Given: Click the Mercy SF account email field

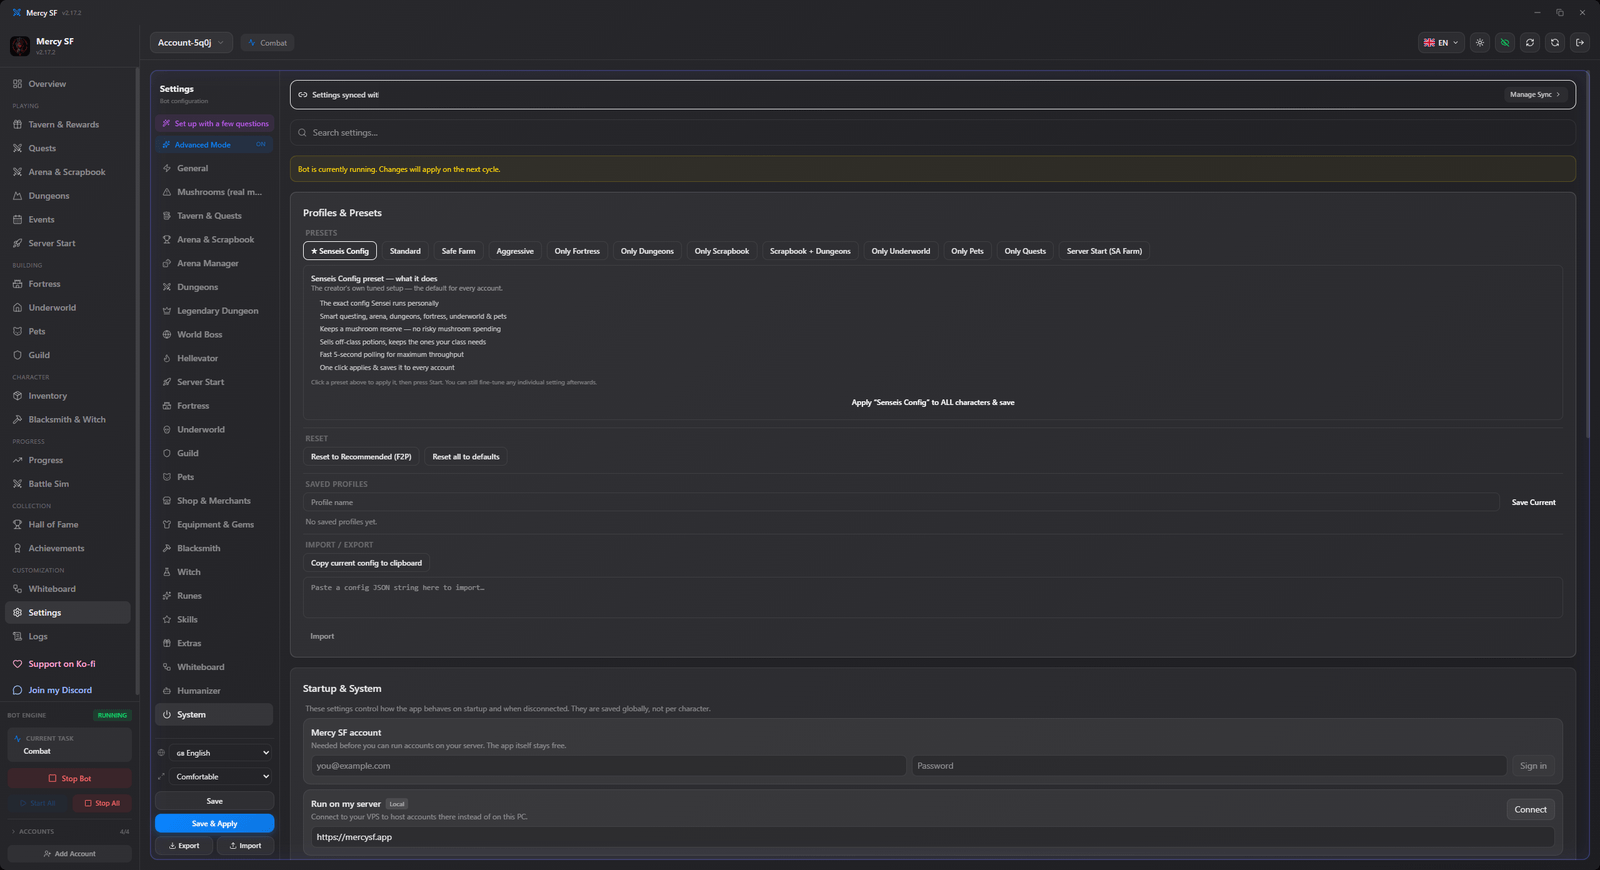Looking at the screenshot, I should coord(608,766).
